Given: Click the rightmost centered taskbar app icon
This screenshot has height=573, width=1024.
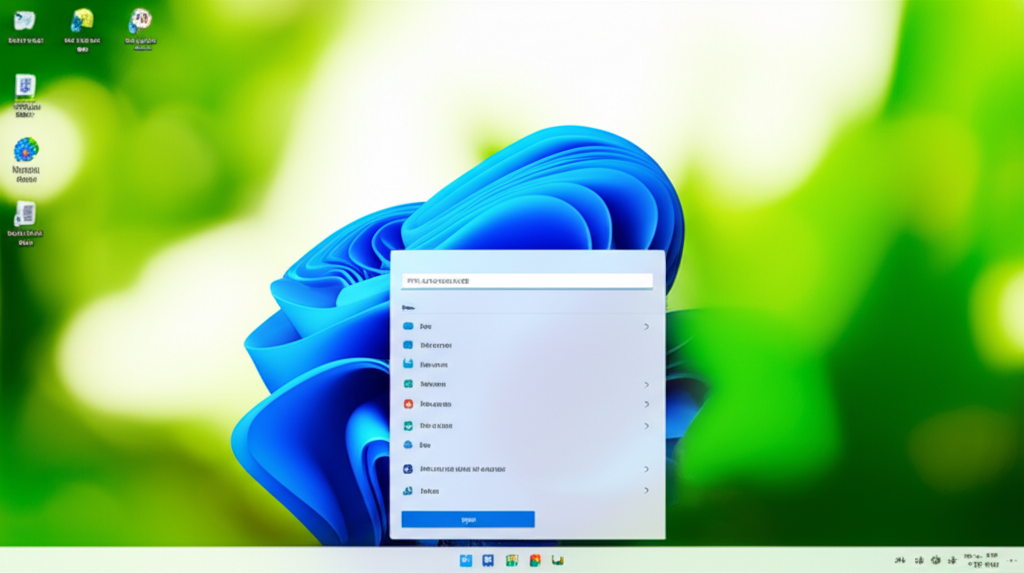Looking at the screenshot, I should click(x=558, y=560).
